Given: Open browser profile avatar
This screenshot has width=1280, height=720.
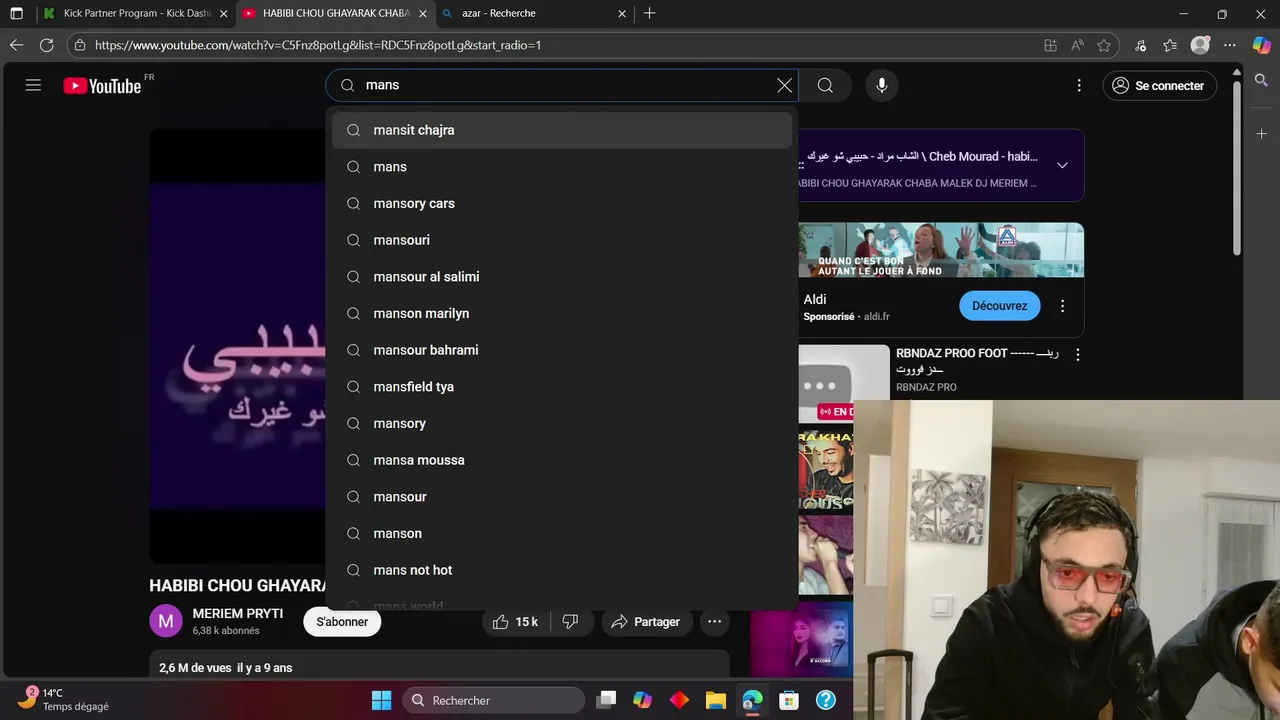Looking at the screenshot, I should click(1200, 45).
